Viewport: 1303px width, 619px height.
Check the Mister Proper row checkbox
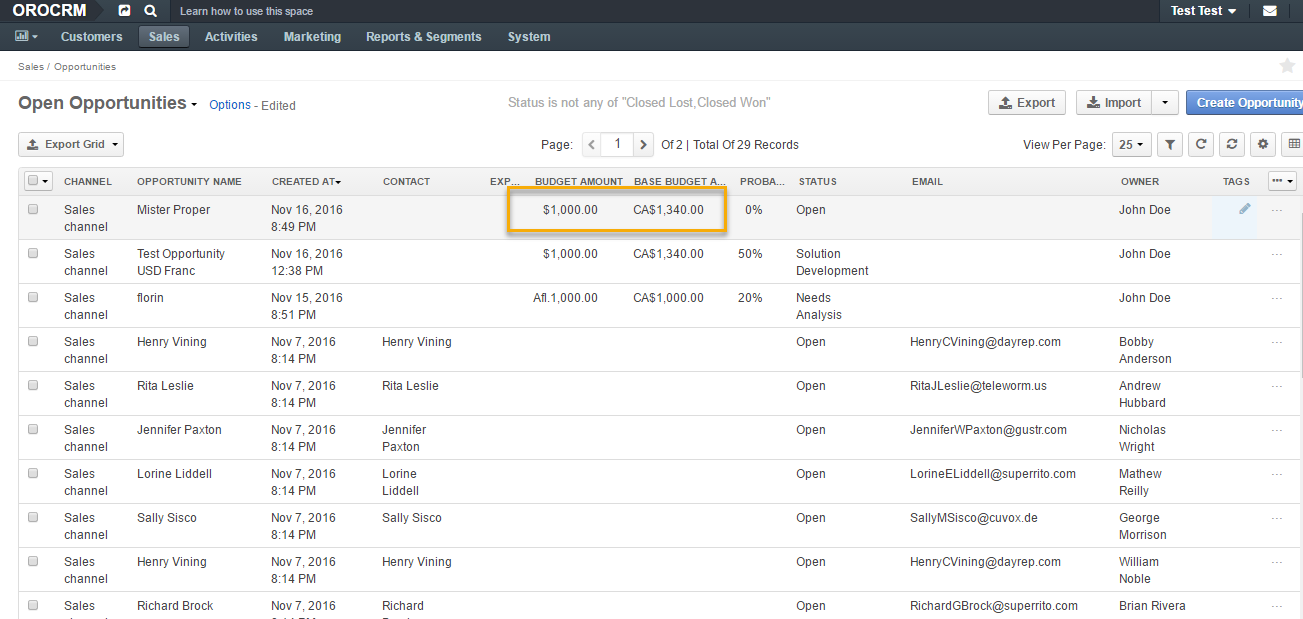click(33, 210)
